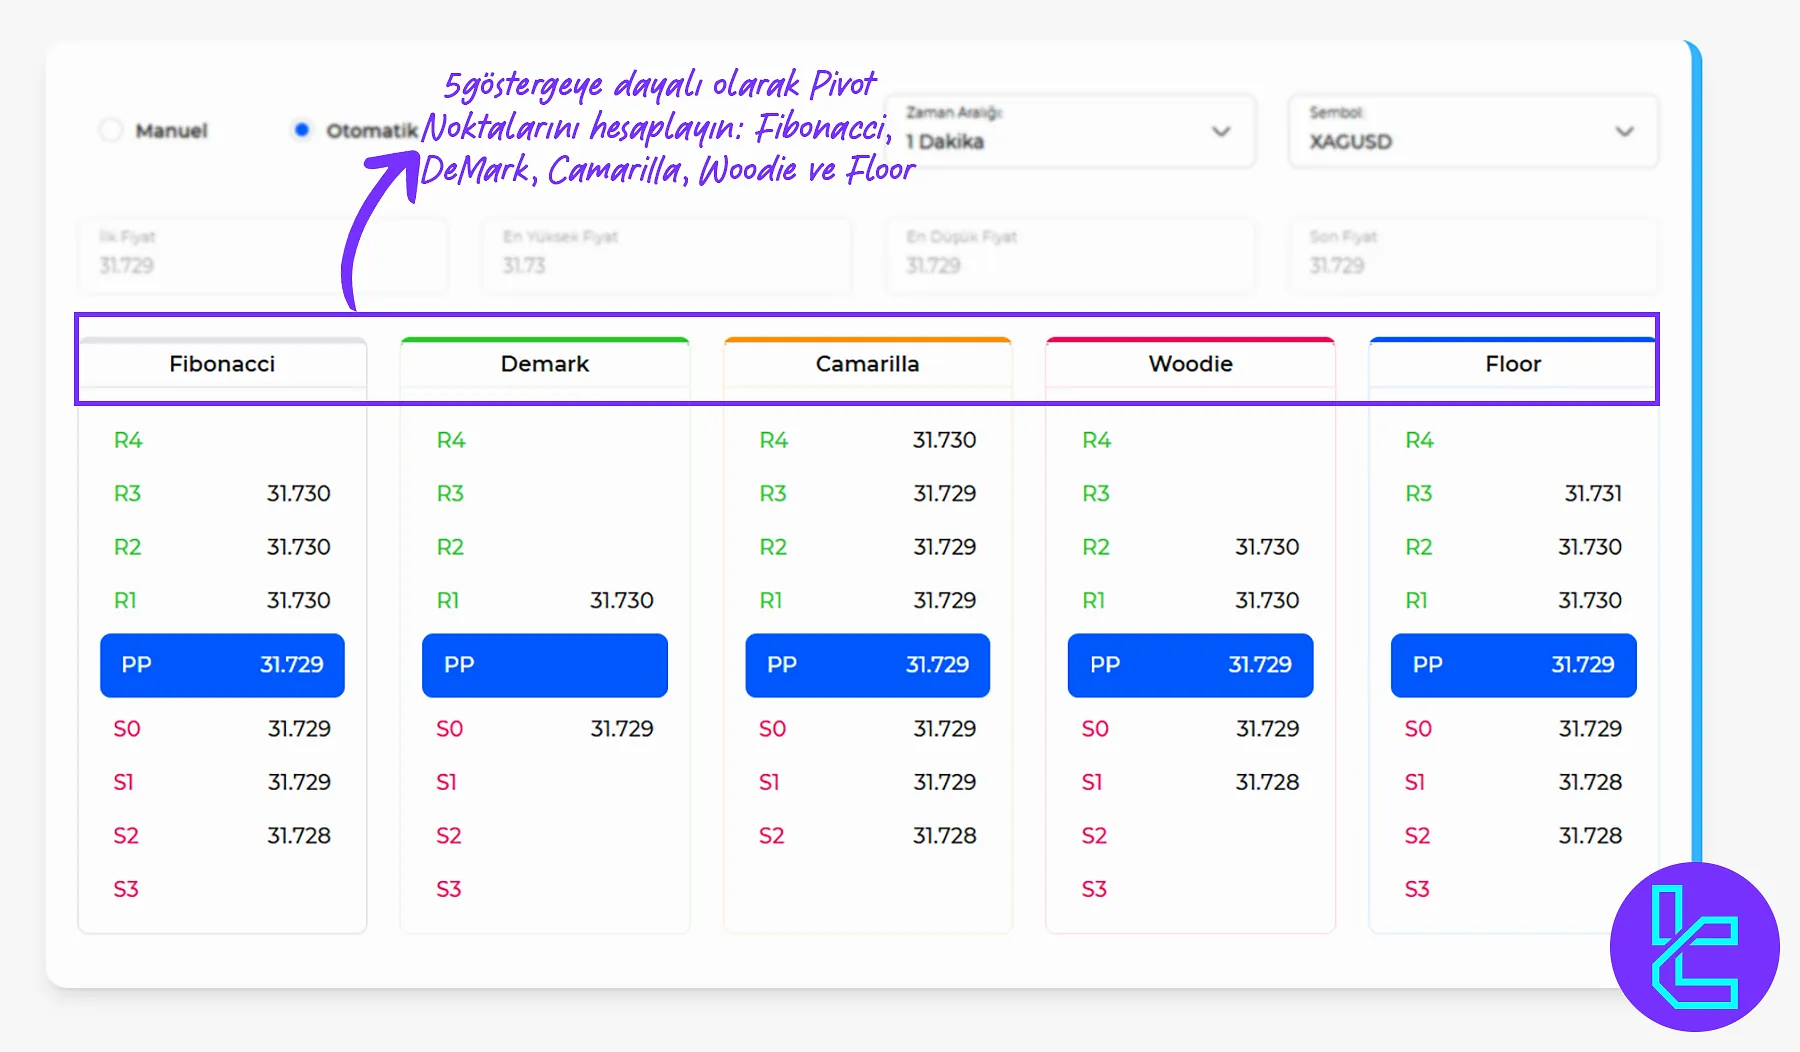Click the PP button in the Demark column
The width and height of the screenshot is (1800, 1052).
click(x=544, y=665)
